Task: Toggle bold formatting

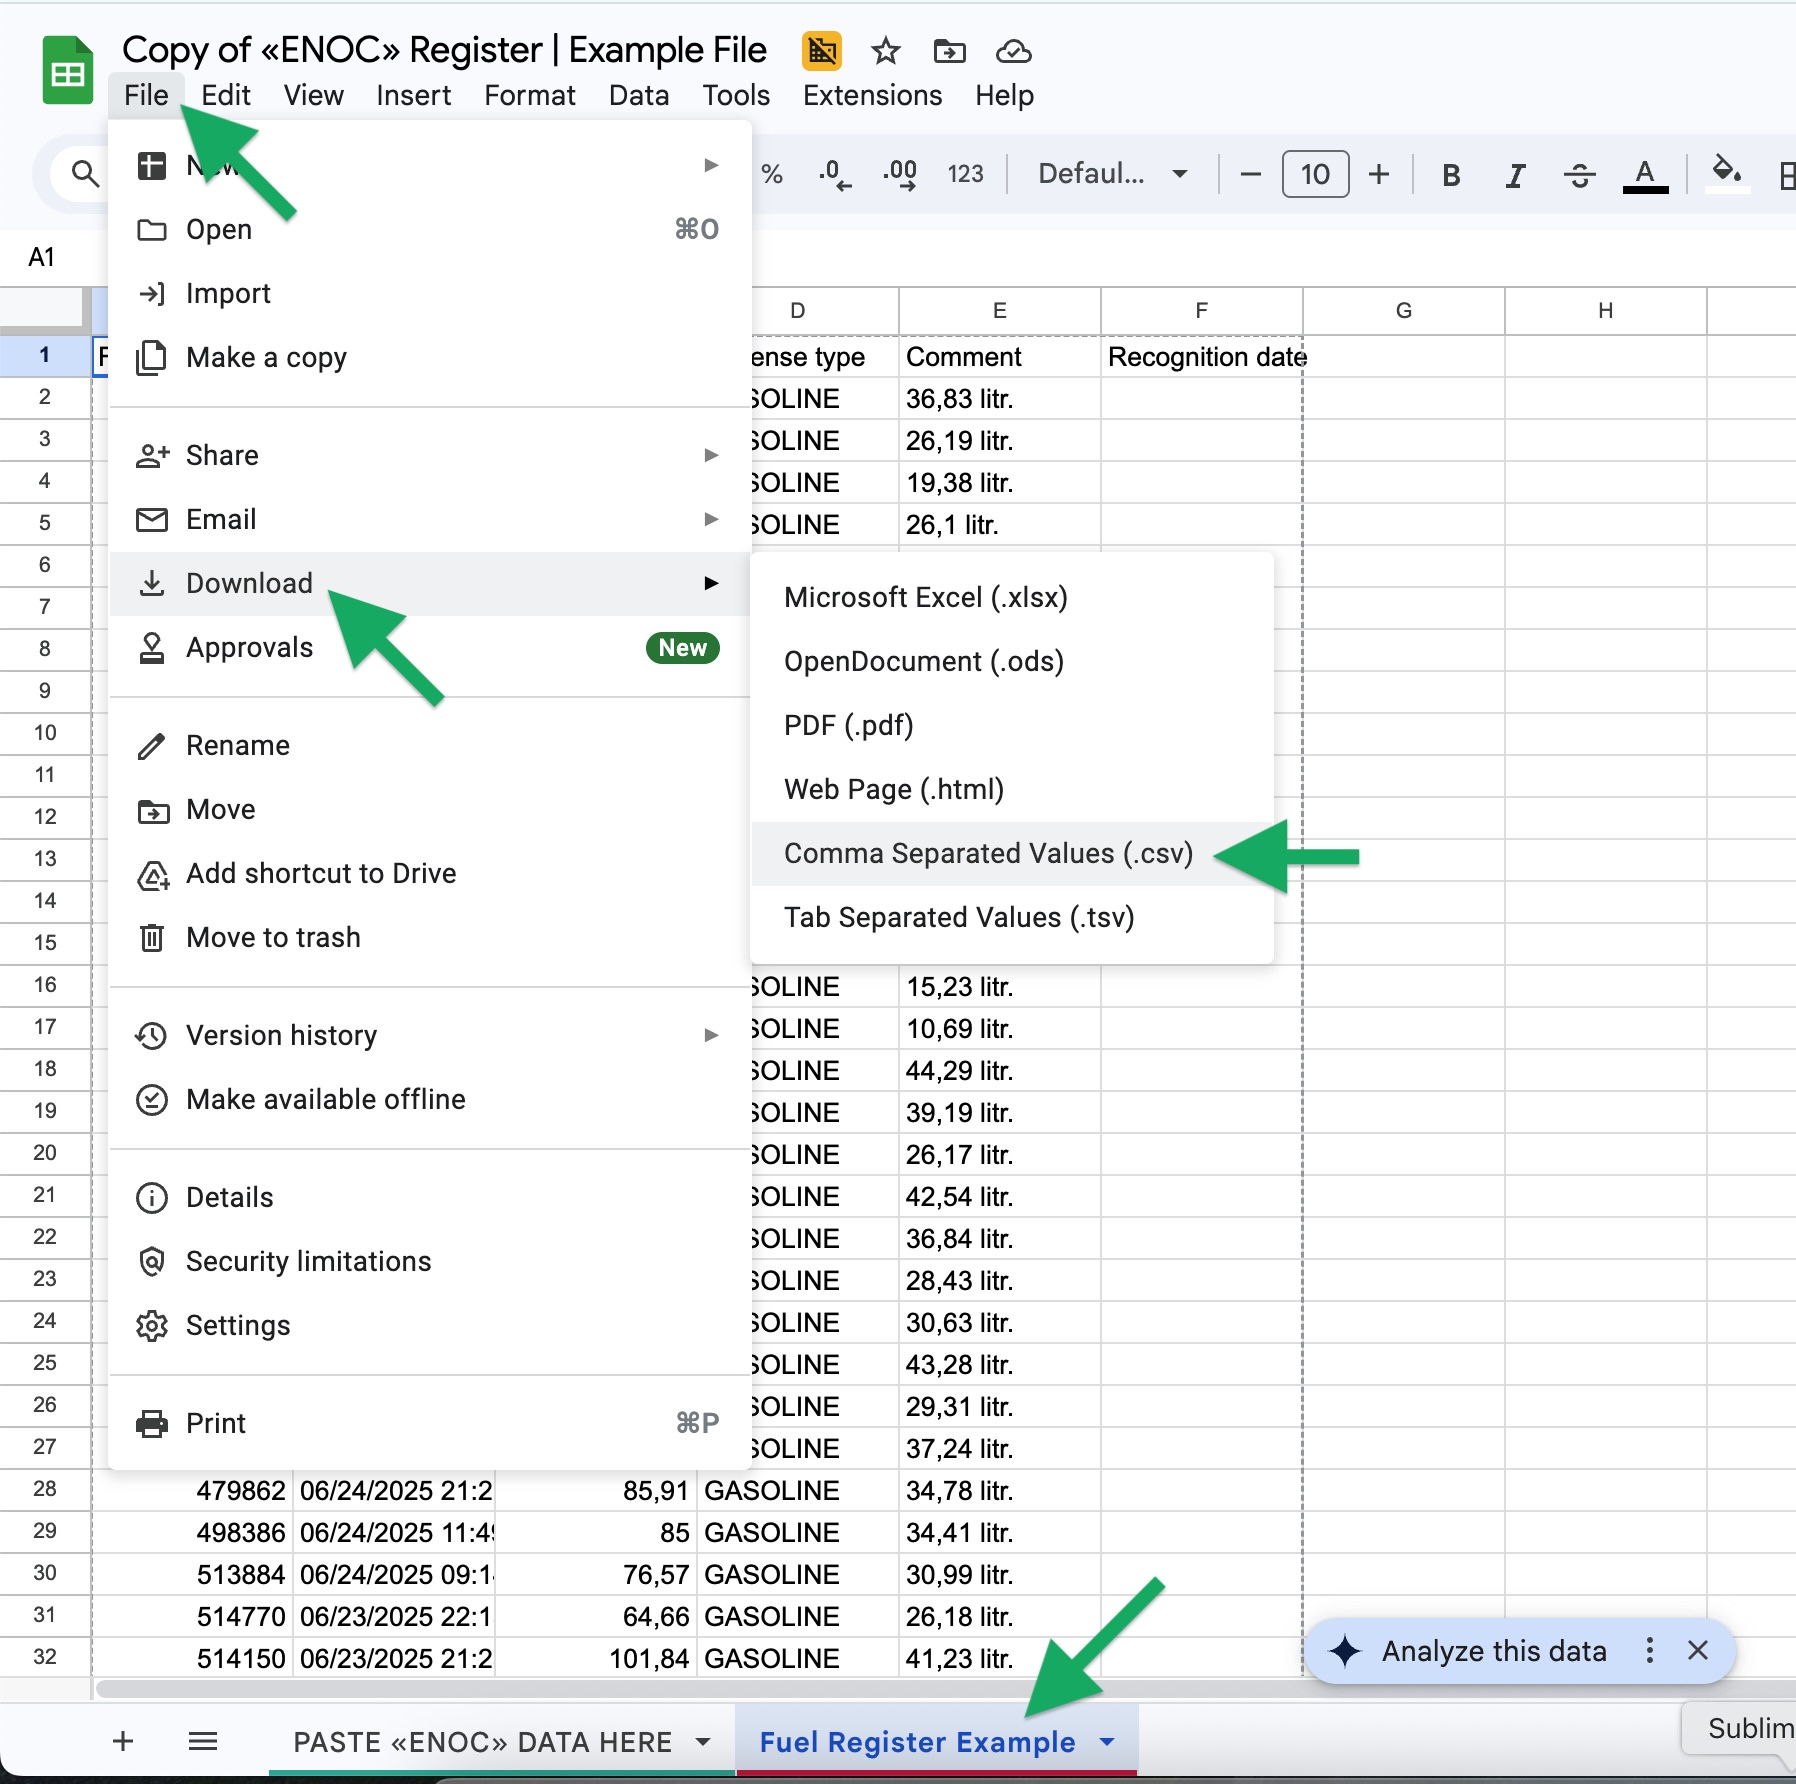Action: (1451, 175)
